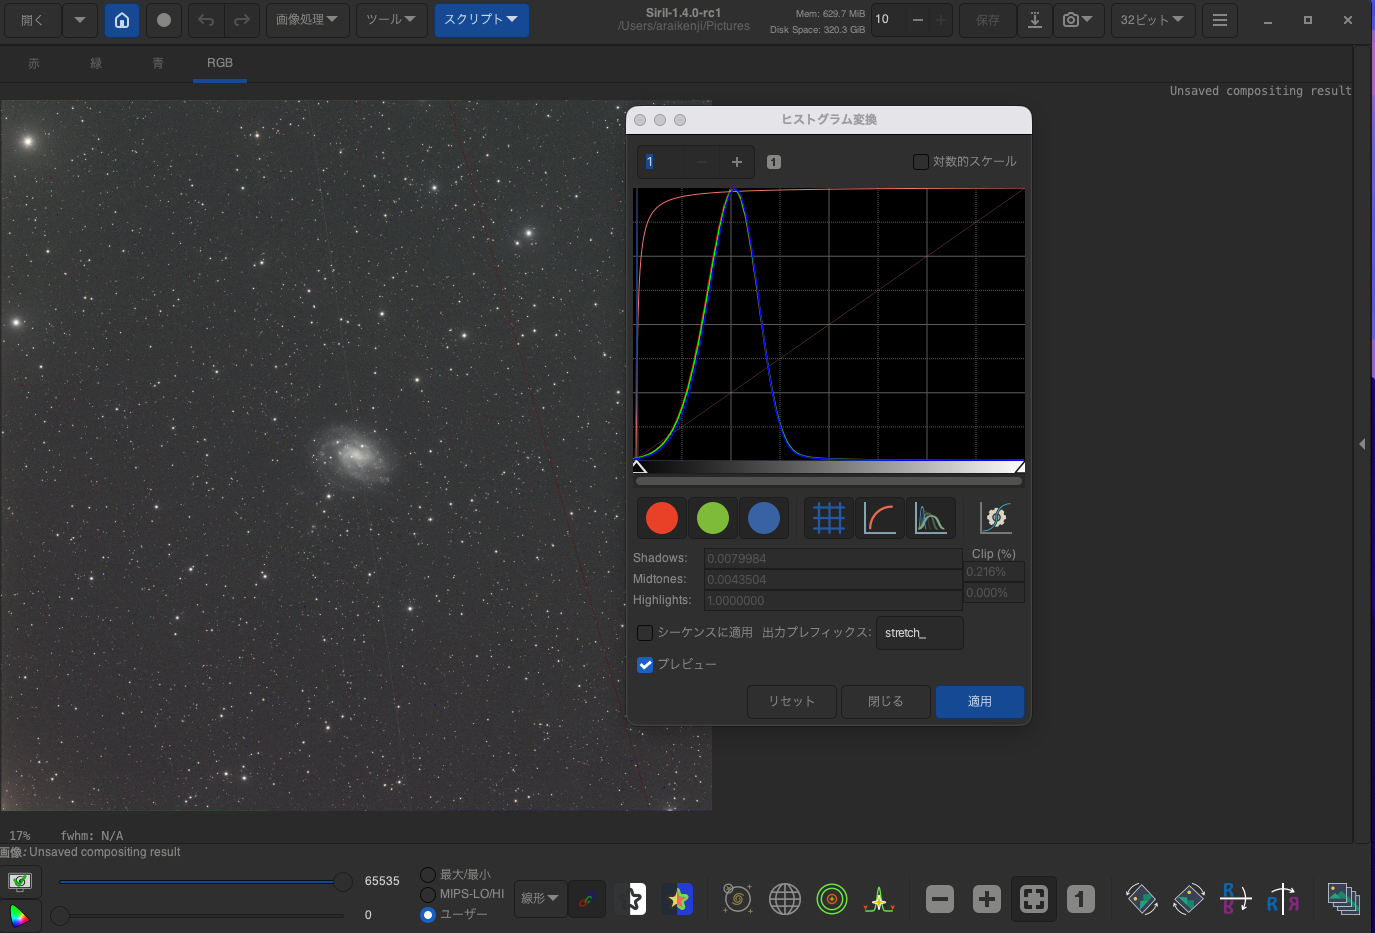Uncheck the プレビュー checkbox
The image size is (1375, 933).
(x=646, y=665)
